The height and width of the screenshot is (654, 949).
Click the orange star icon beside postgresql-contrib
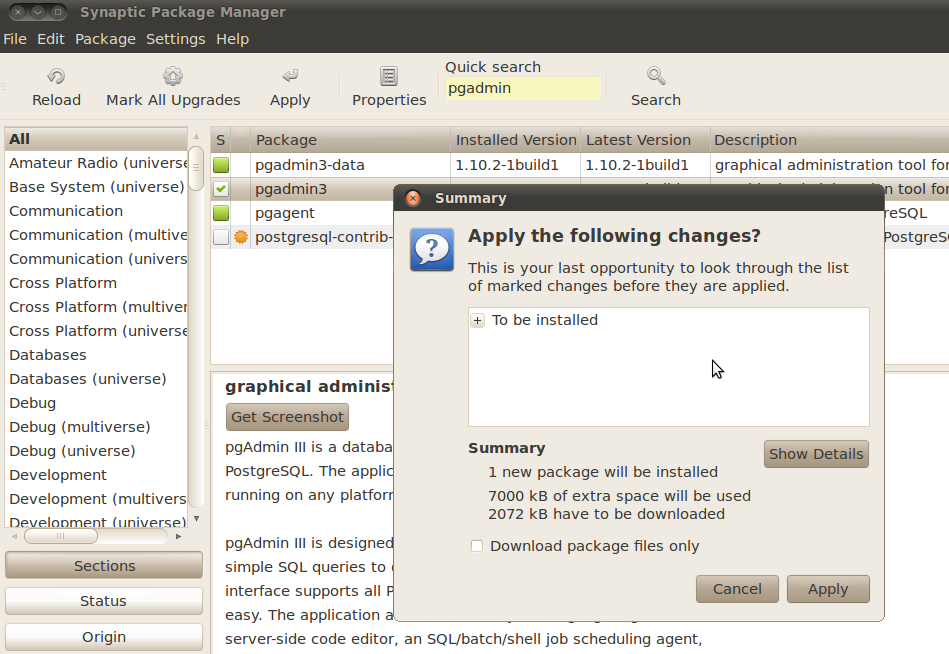(241, 237)
